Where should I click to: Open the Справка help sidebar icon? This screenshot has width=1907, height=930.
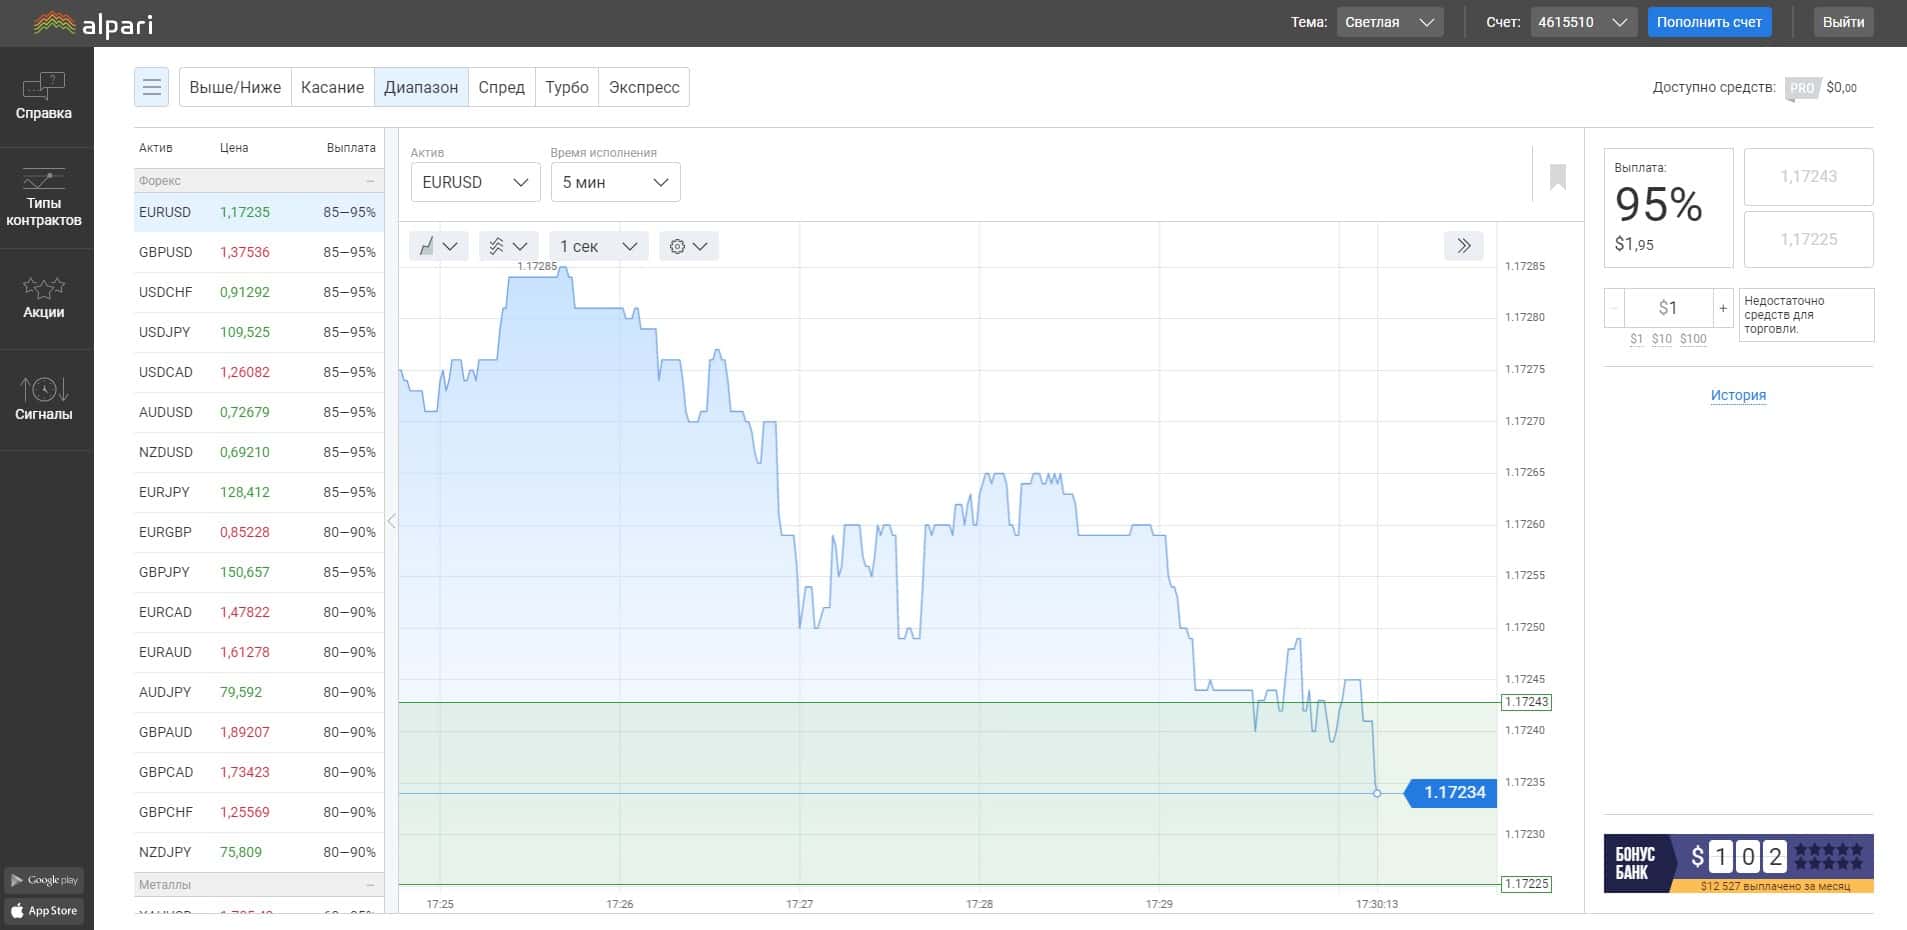click(44, 96)
